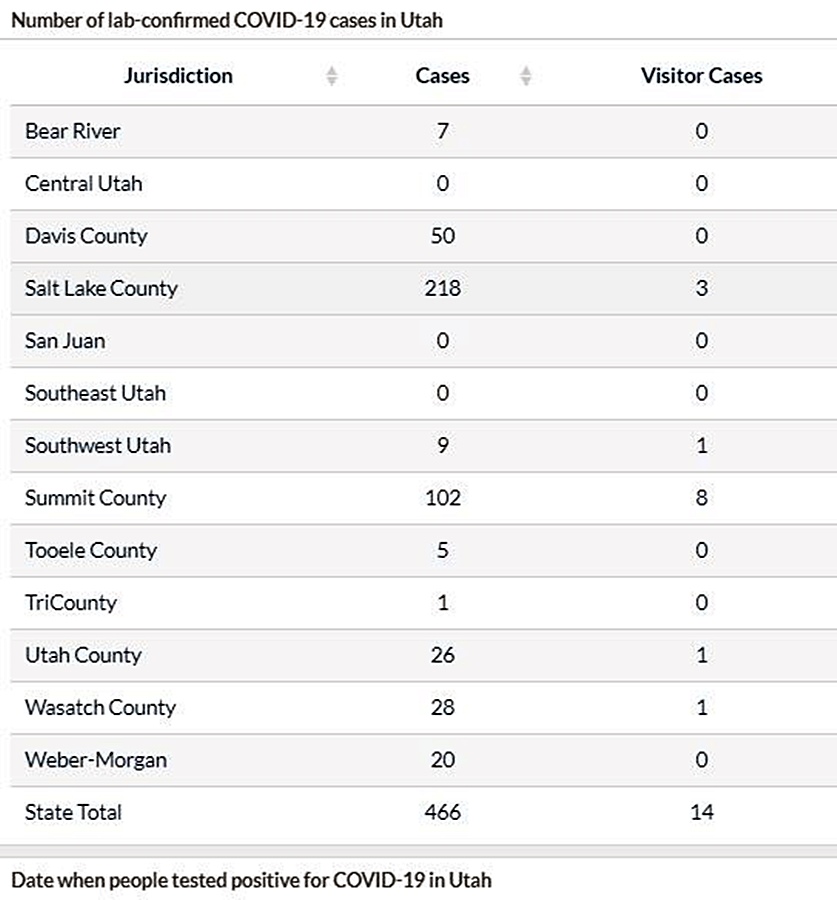
Task: Click the Utah County row
Action: coord(423,655)
